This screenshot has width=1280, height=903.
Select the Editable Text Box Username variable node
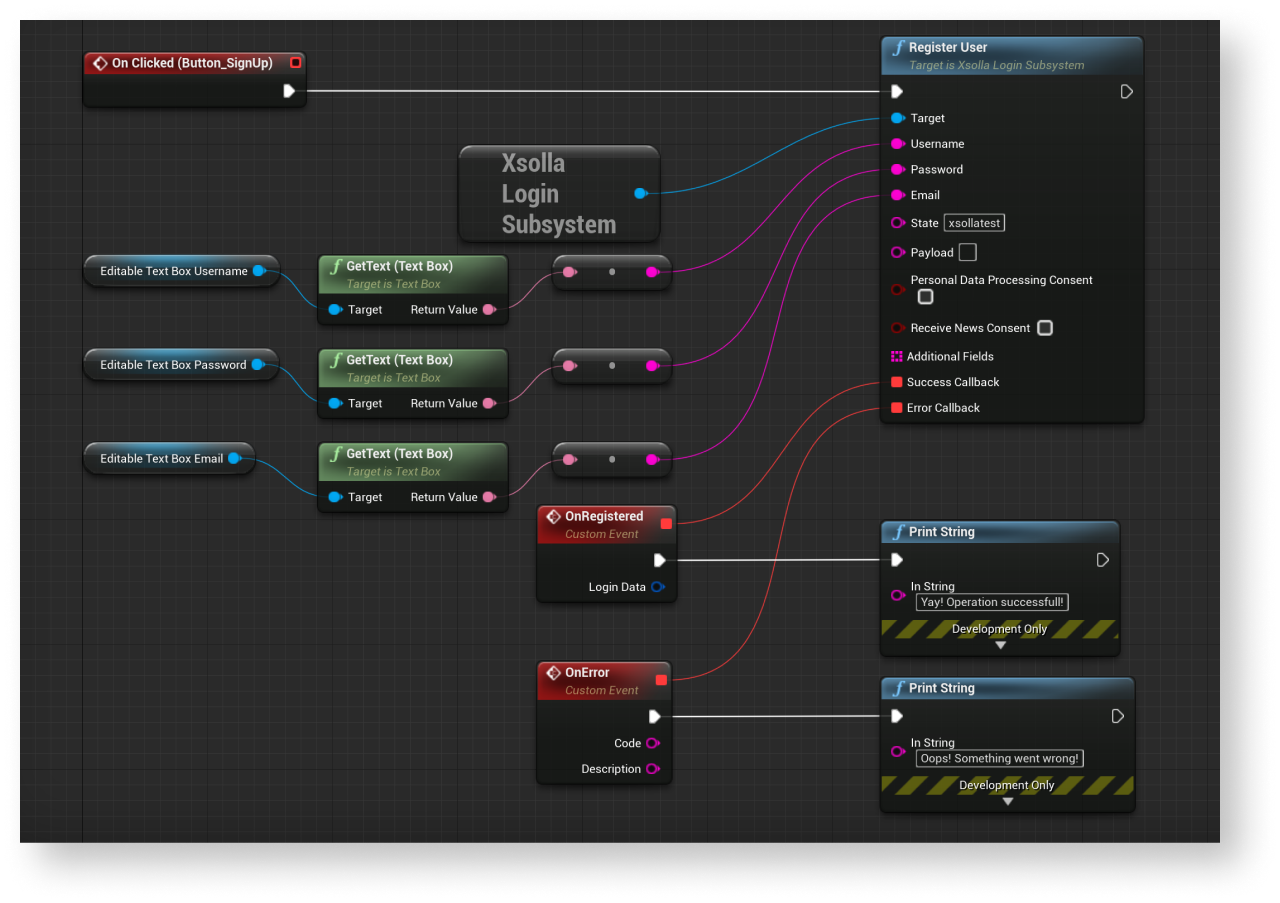click(x=173, y=271)
